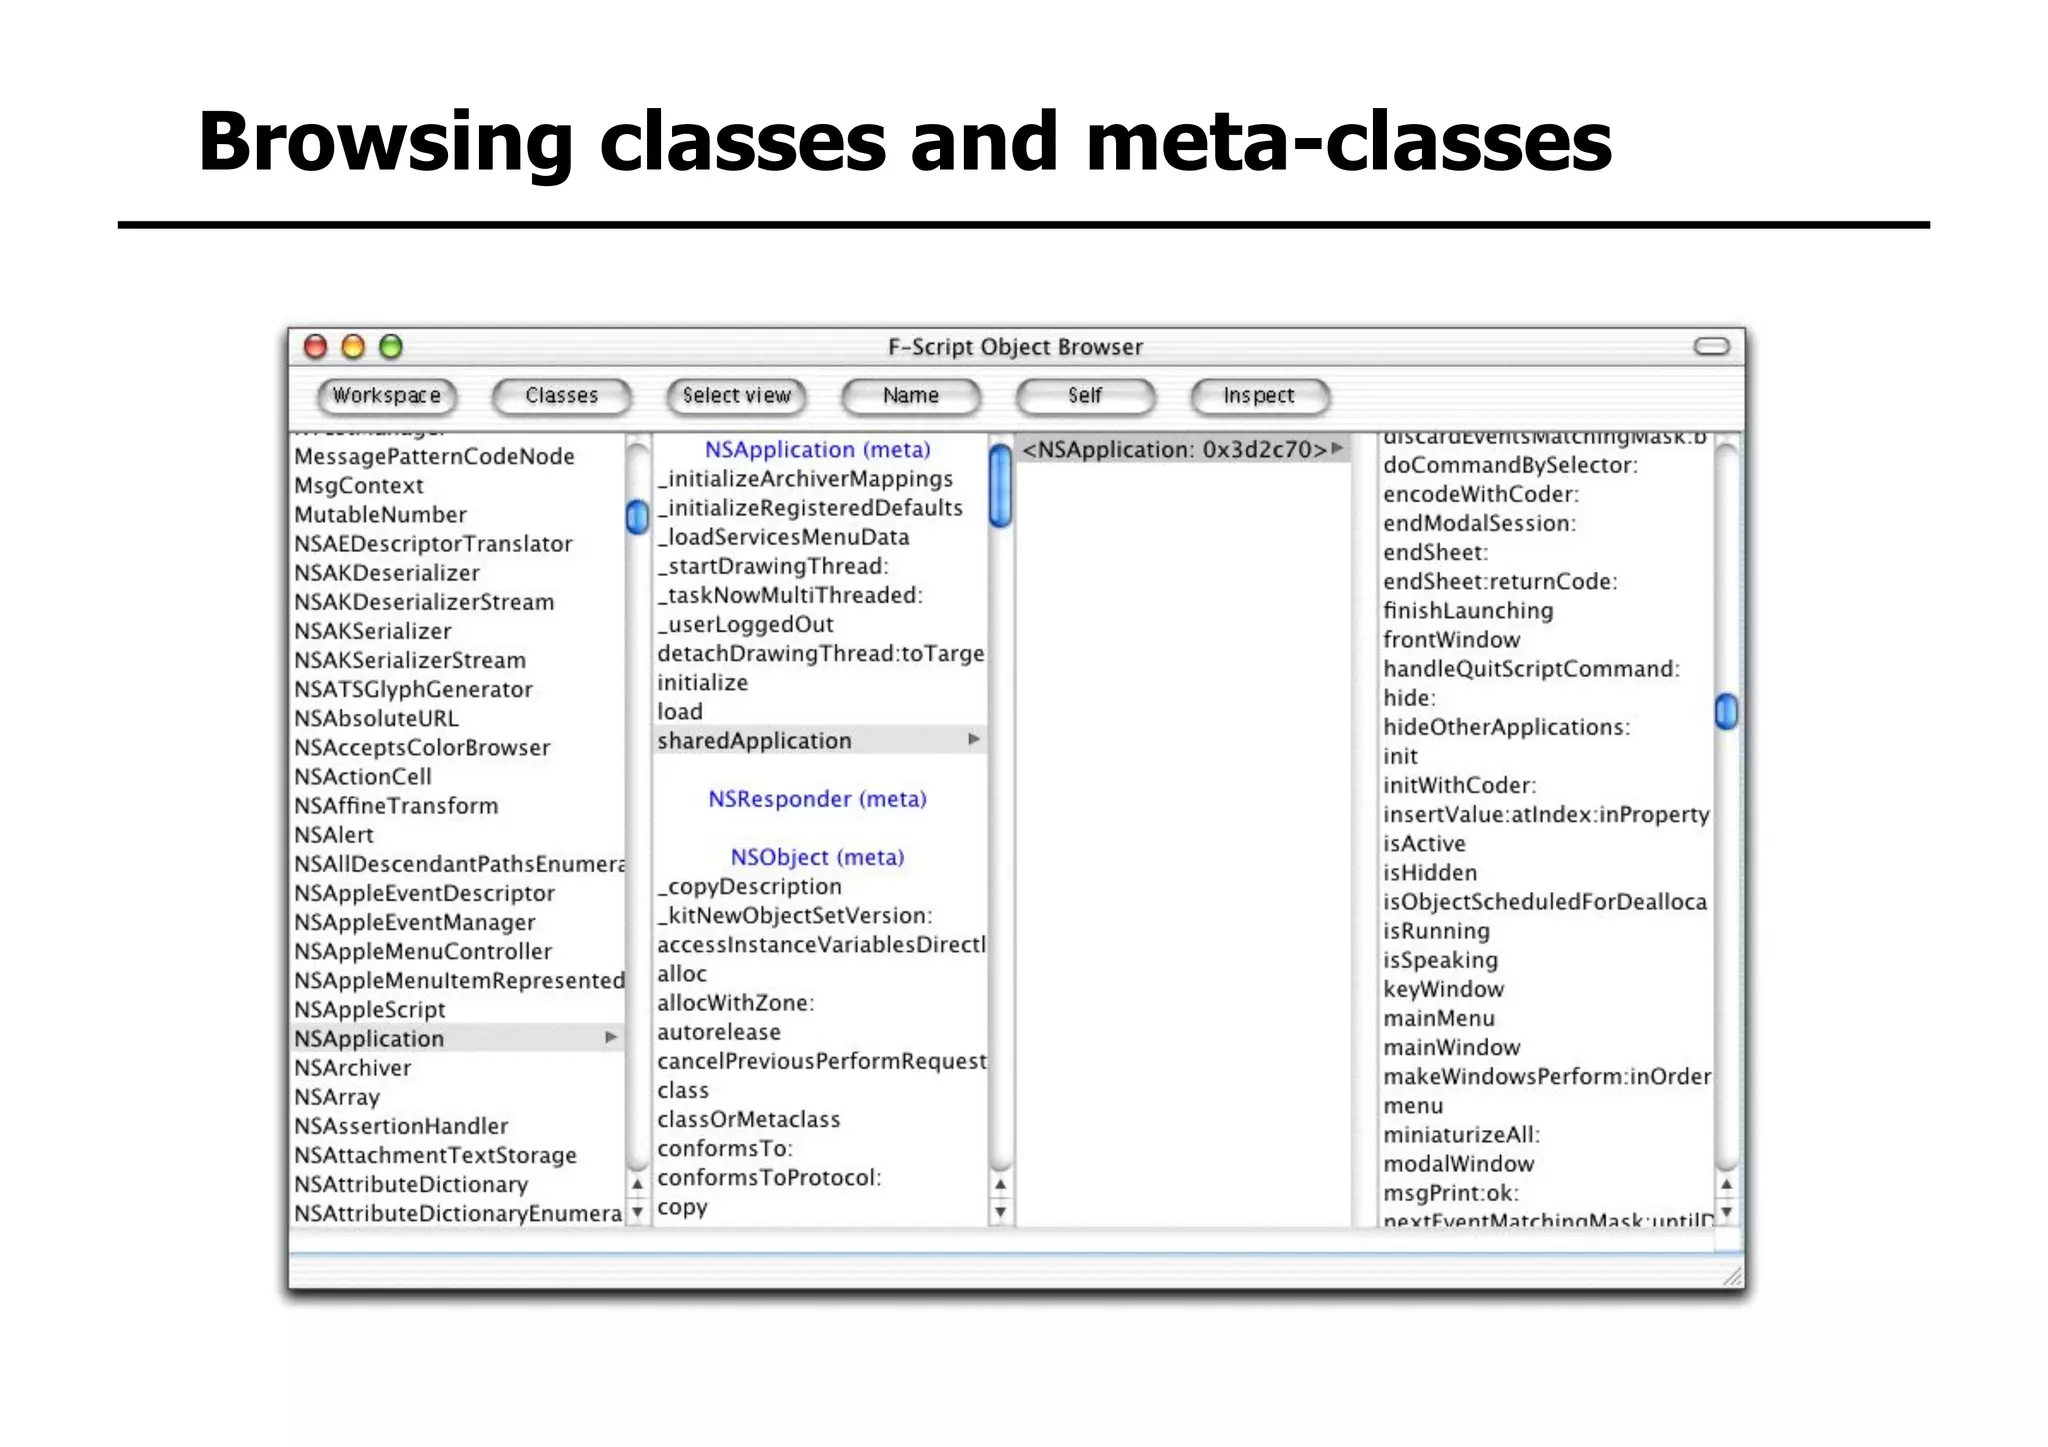
Task: Select allocWithZone: method
Action: [x=735, y=1002]
